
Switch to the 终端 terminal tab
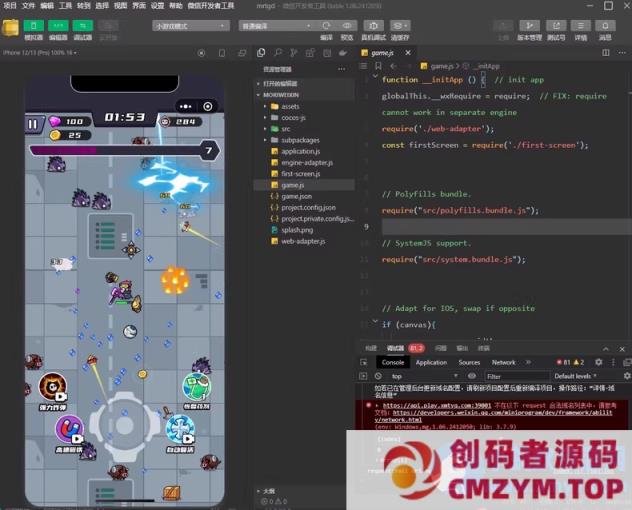[484, 348]
